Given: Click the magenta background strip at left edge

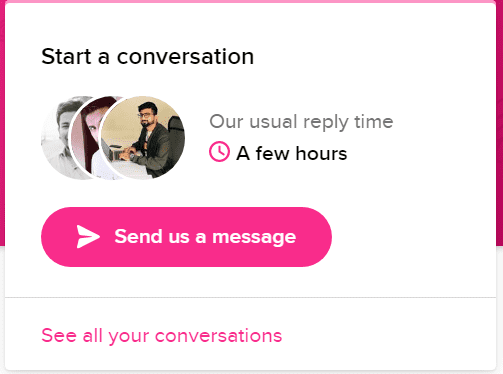Looking at the screenshot, I should [x=2, y=123].
